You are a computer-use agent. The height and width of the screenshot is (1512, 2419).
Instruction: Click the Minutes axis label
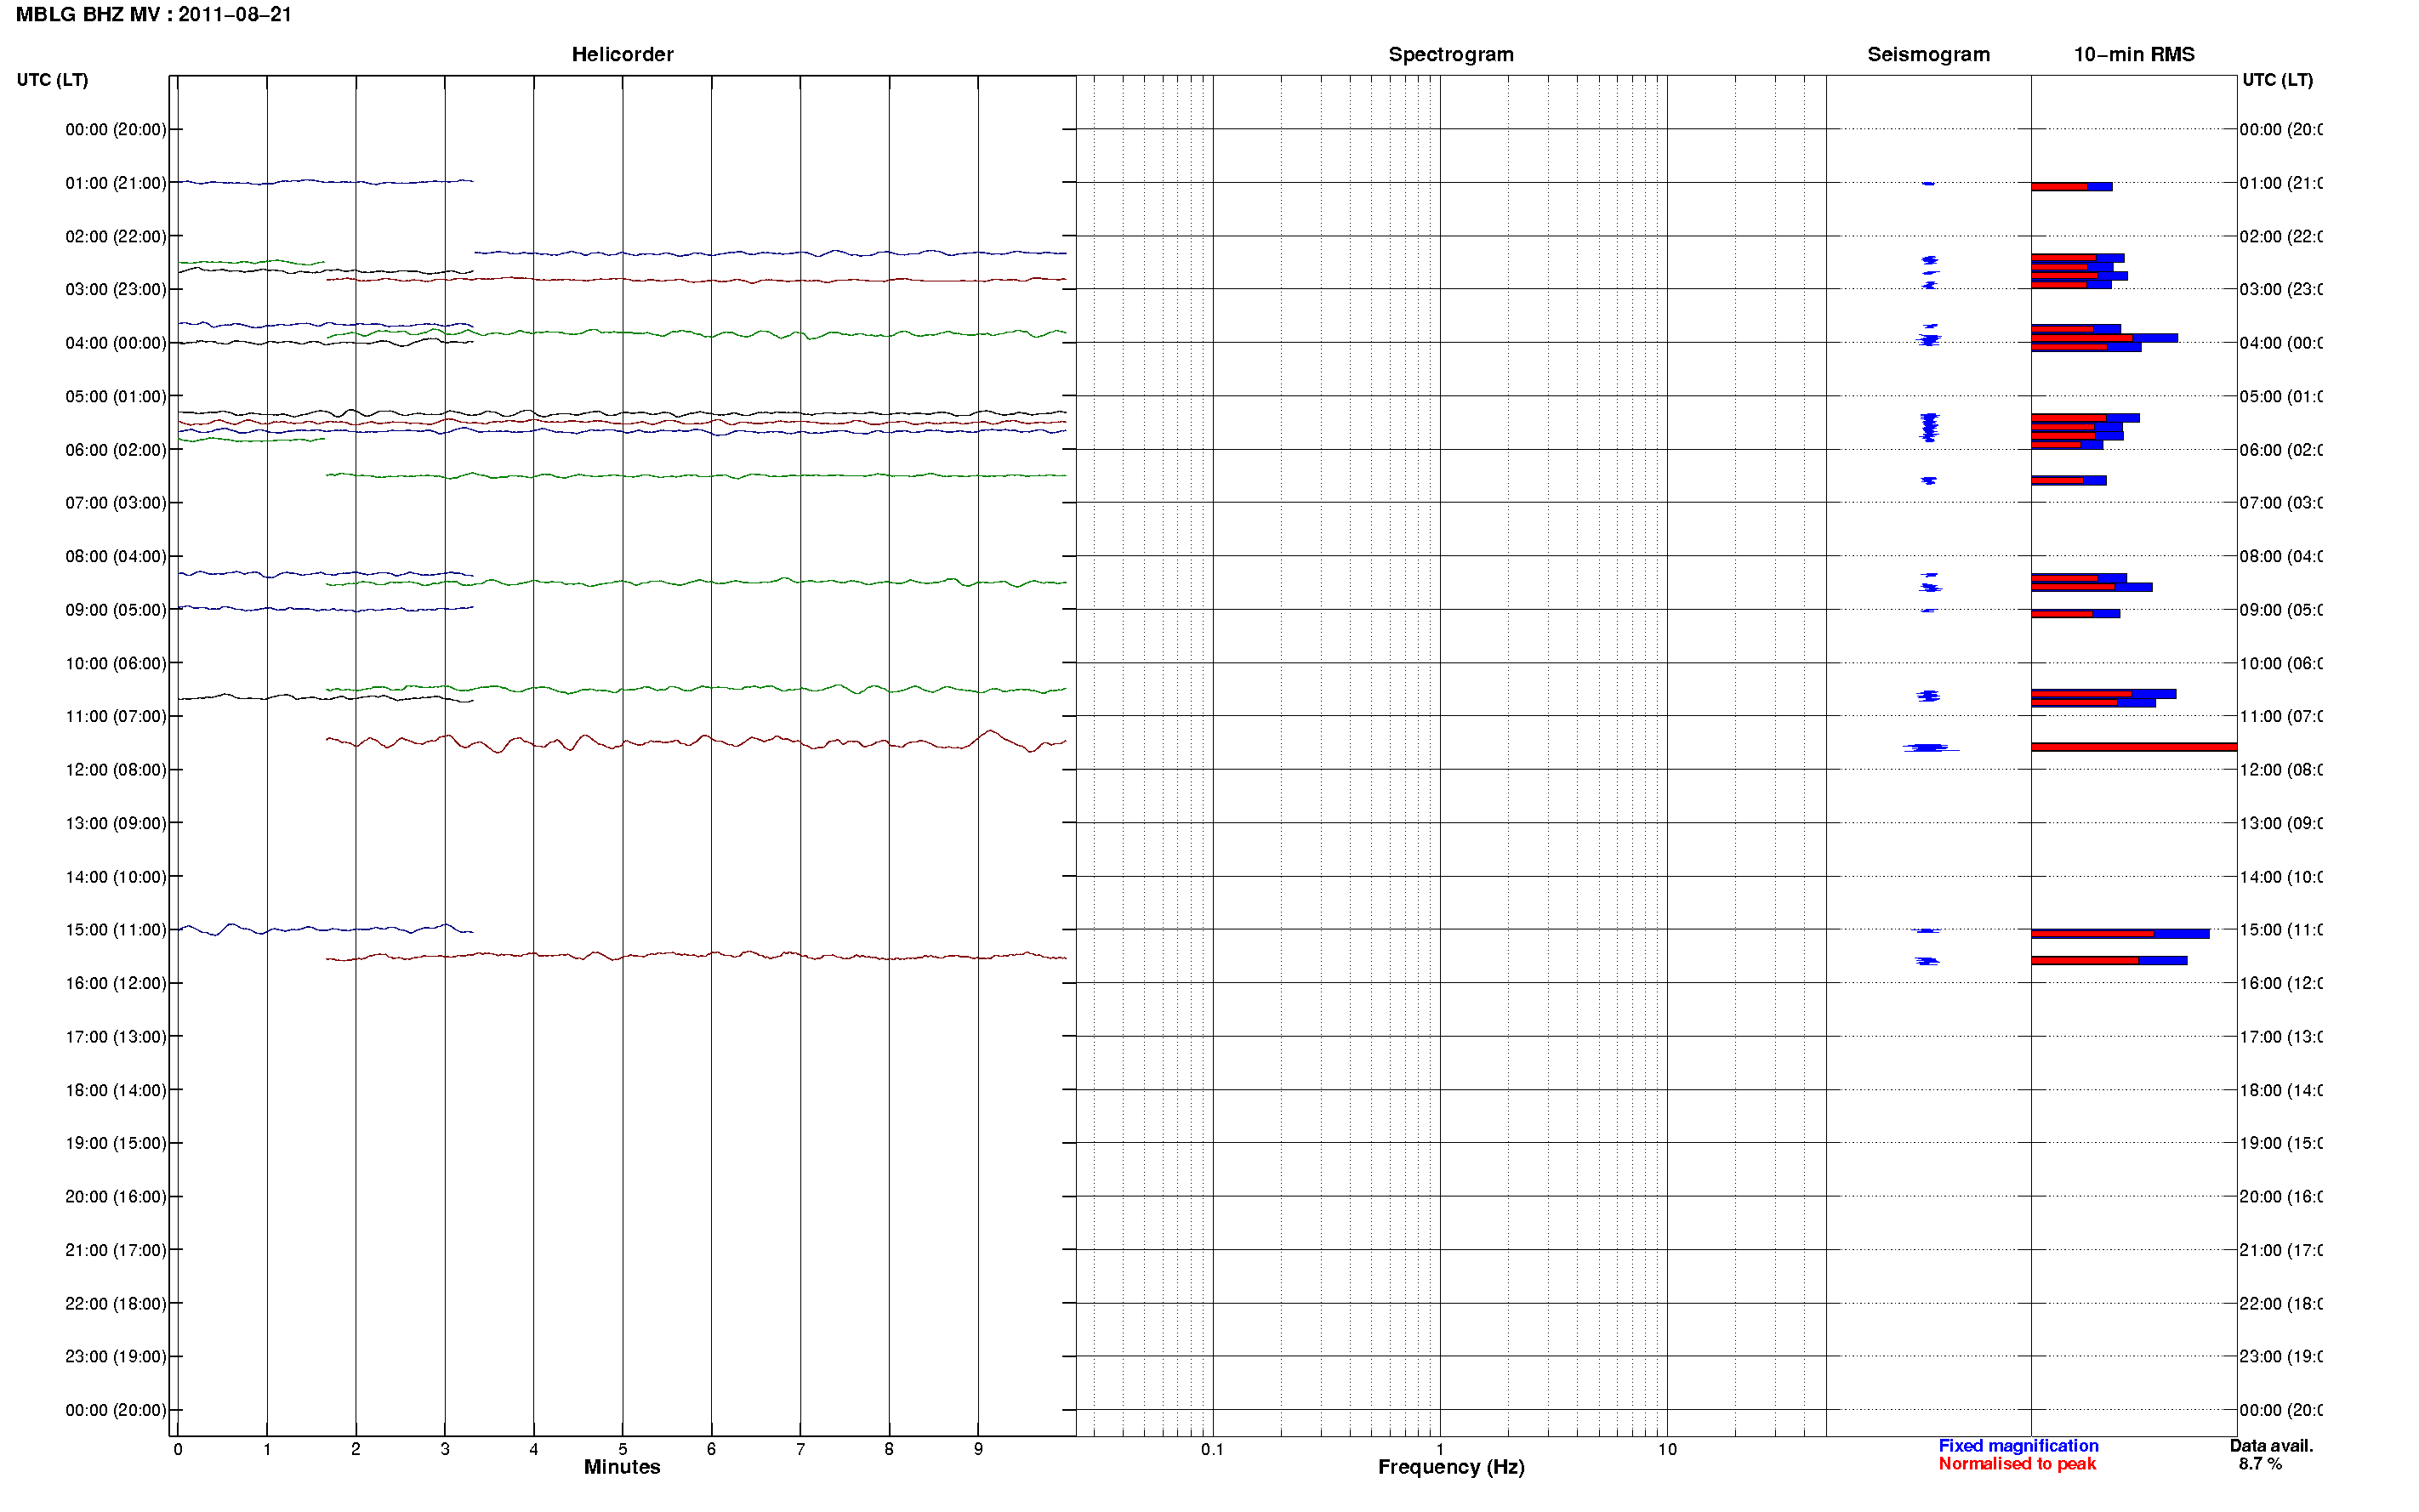point(622,1467)
